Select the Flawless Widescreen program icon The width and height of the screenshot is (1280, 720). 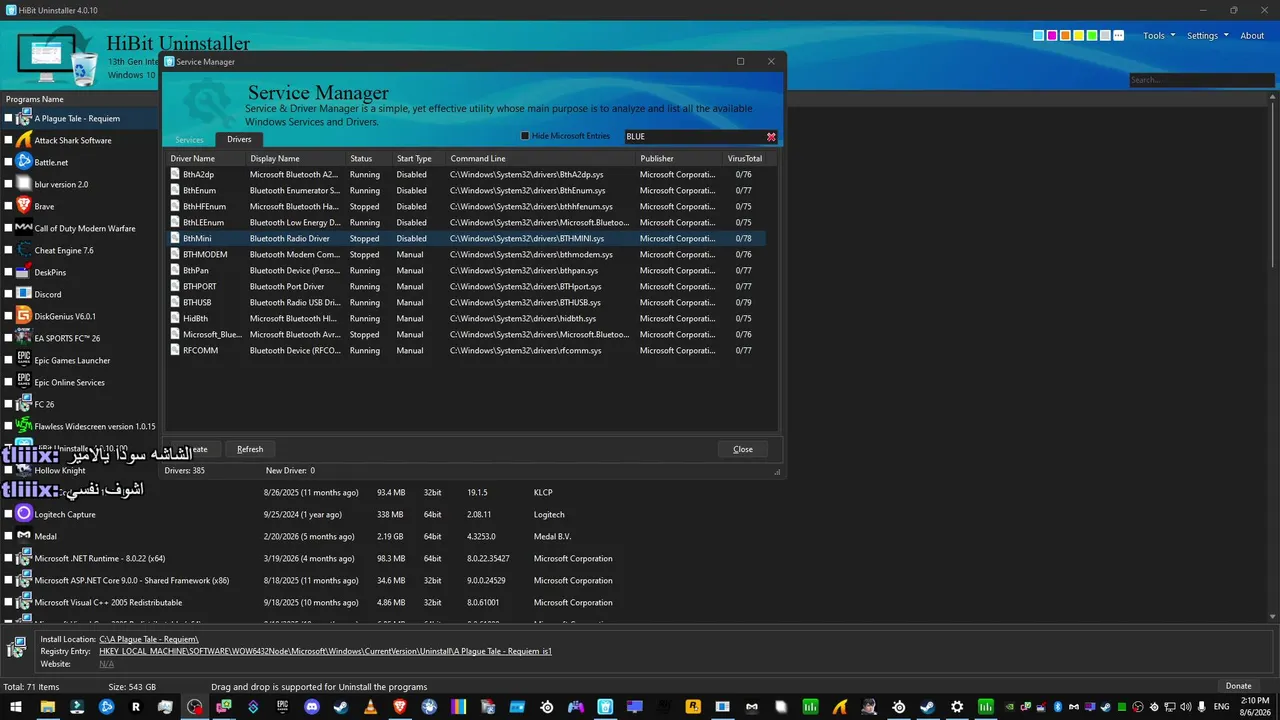point(24,426)
